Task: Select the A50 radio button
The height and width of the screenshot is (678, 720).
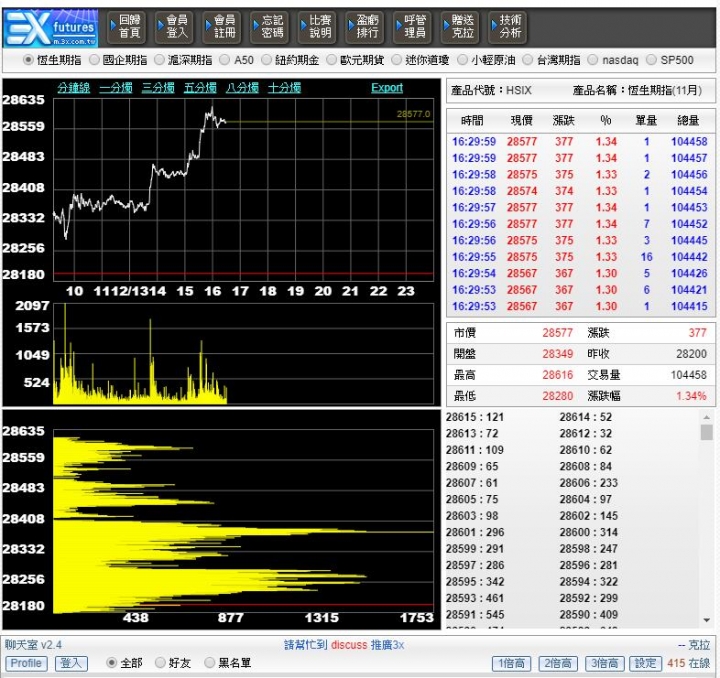Action: [x=225, y=60]
